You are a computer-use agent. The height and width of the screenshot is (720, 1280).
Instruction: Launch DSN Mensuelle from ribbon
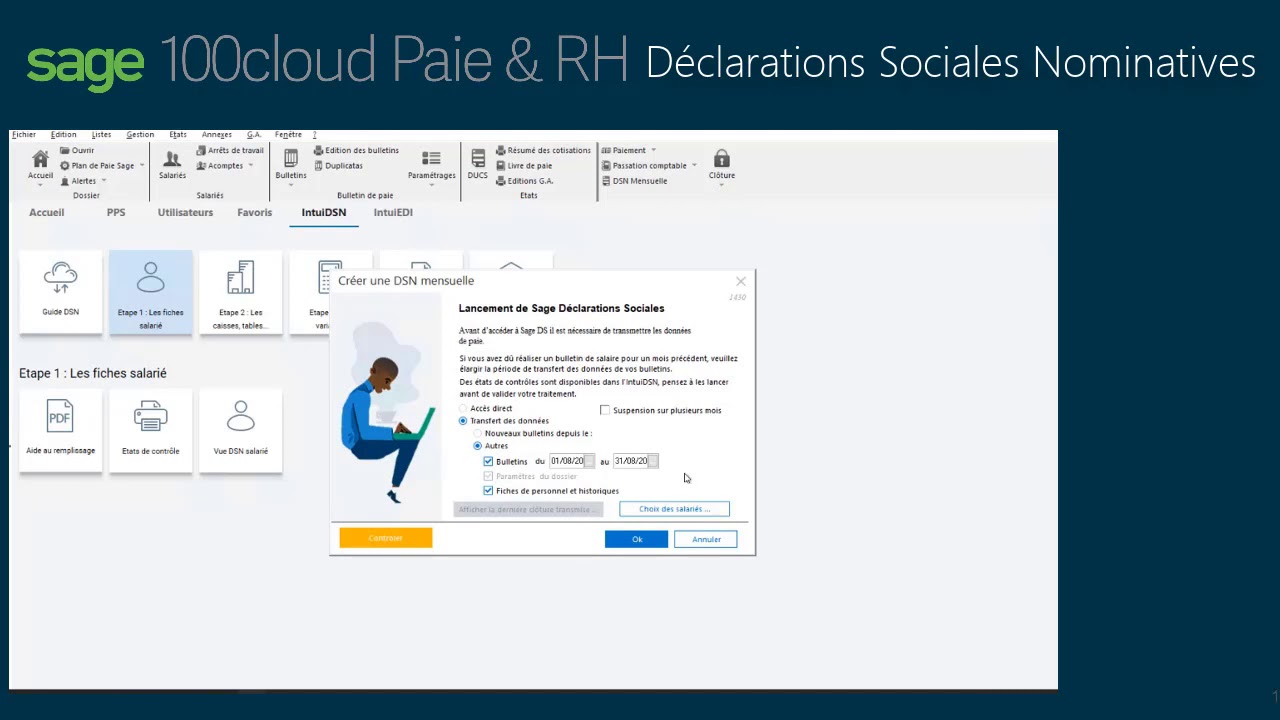[x=634, y=181]
